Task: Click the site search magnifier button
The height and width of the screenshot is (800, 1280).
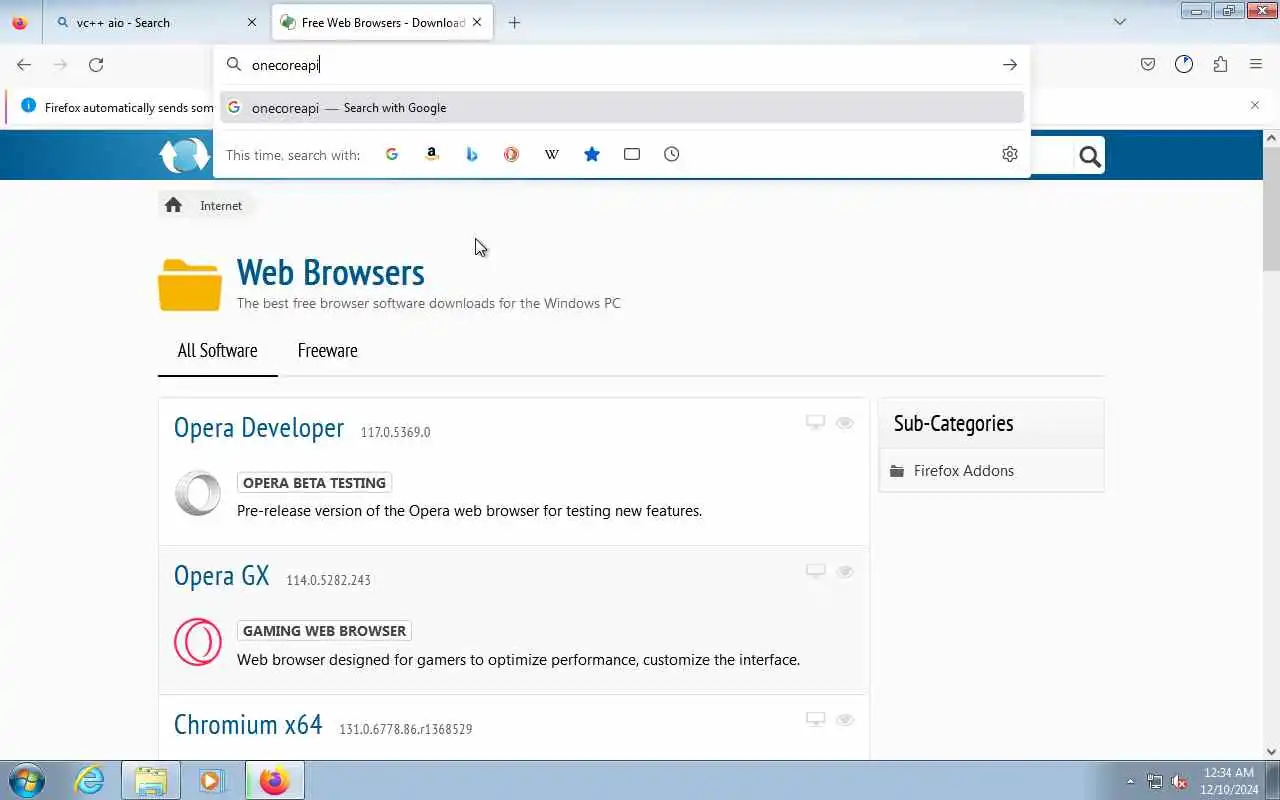Action: [1090, 156]
